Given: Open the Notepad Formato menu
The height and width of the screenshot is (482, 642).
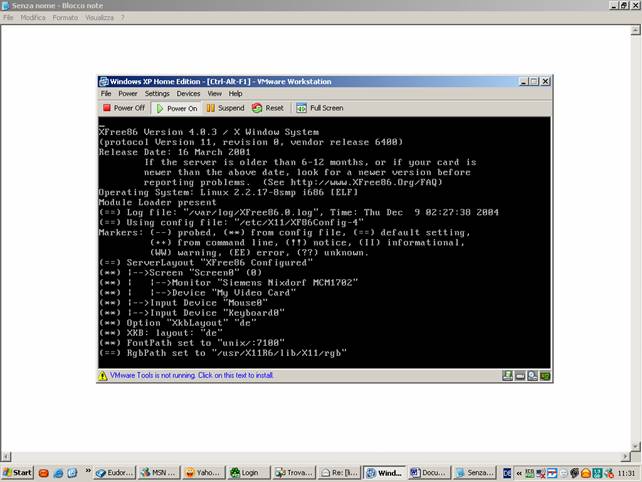Looking at the screenshot, I should 65,18.
